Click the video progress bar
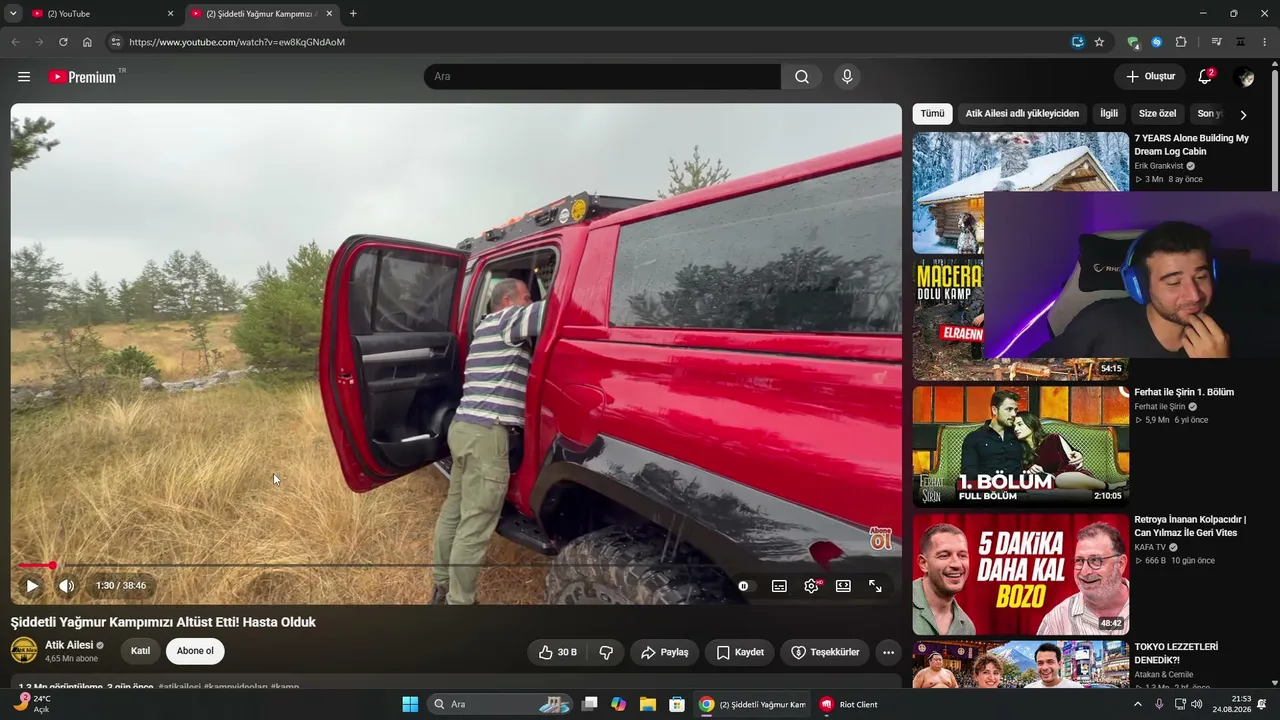 tap(456, 566)
